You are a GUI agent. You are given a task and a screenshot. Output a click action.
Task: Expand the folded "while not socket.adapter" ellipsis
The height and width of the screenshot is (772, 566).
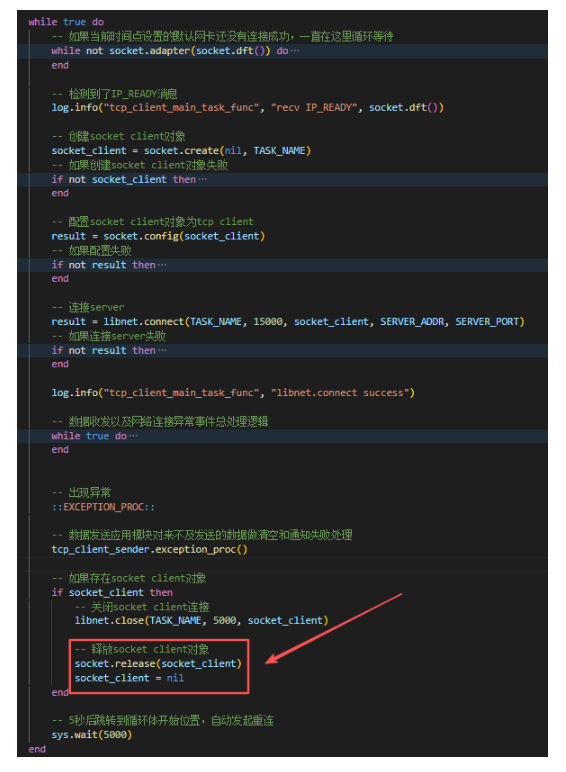[x=295, y=51]
